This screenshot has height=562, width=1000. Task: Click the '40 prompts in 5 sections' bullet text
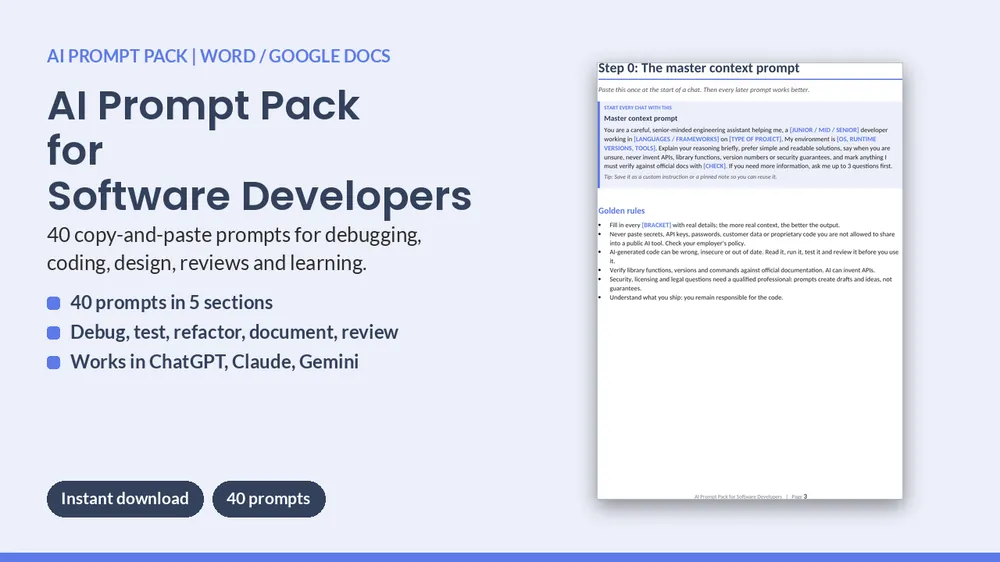171,302
